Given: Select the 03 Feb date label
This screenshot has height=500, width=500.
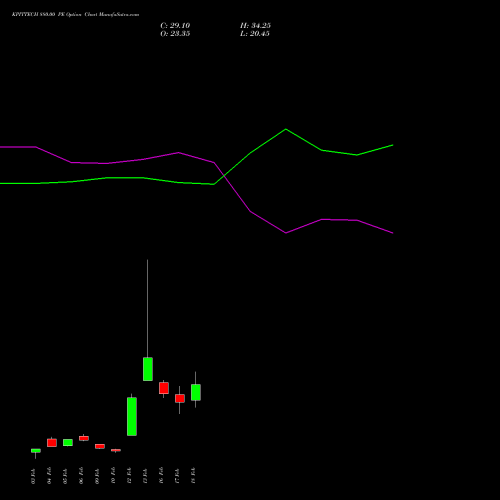Looking at the screenshot, I should 33,476.
